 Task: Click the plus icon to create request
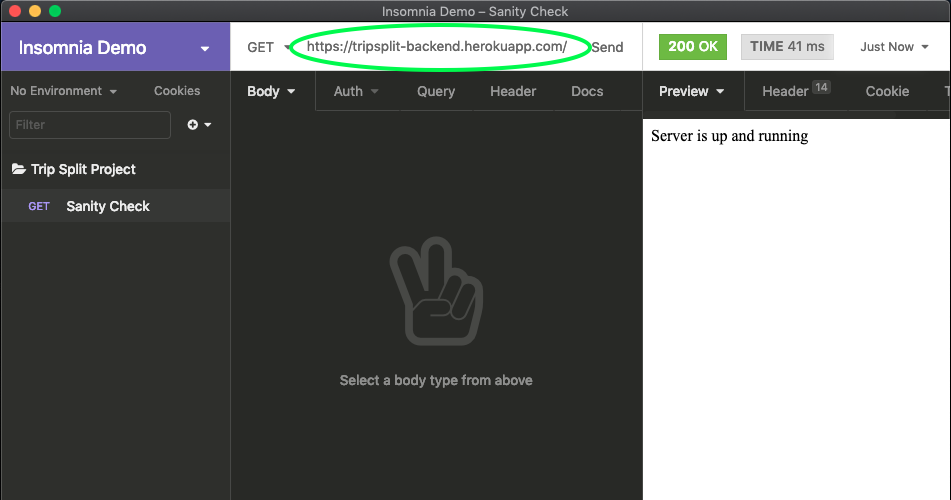193,125
